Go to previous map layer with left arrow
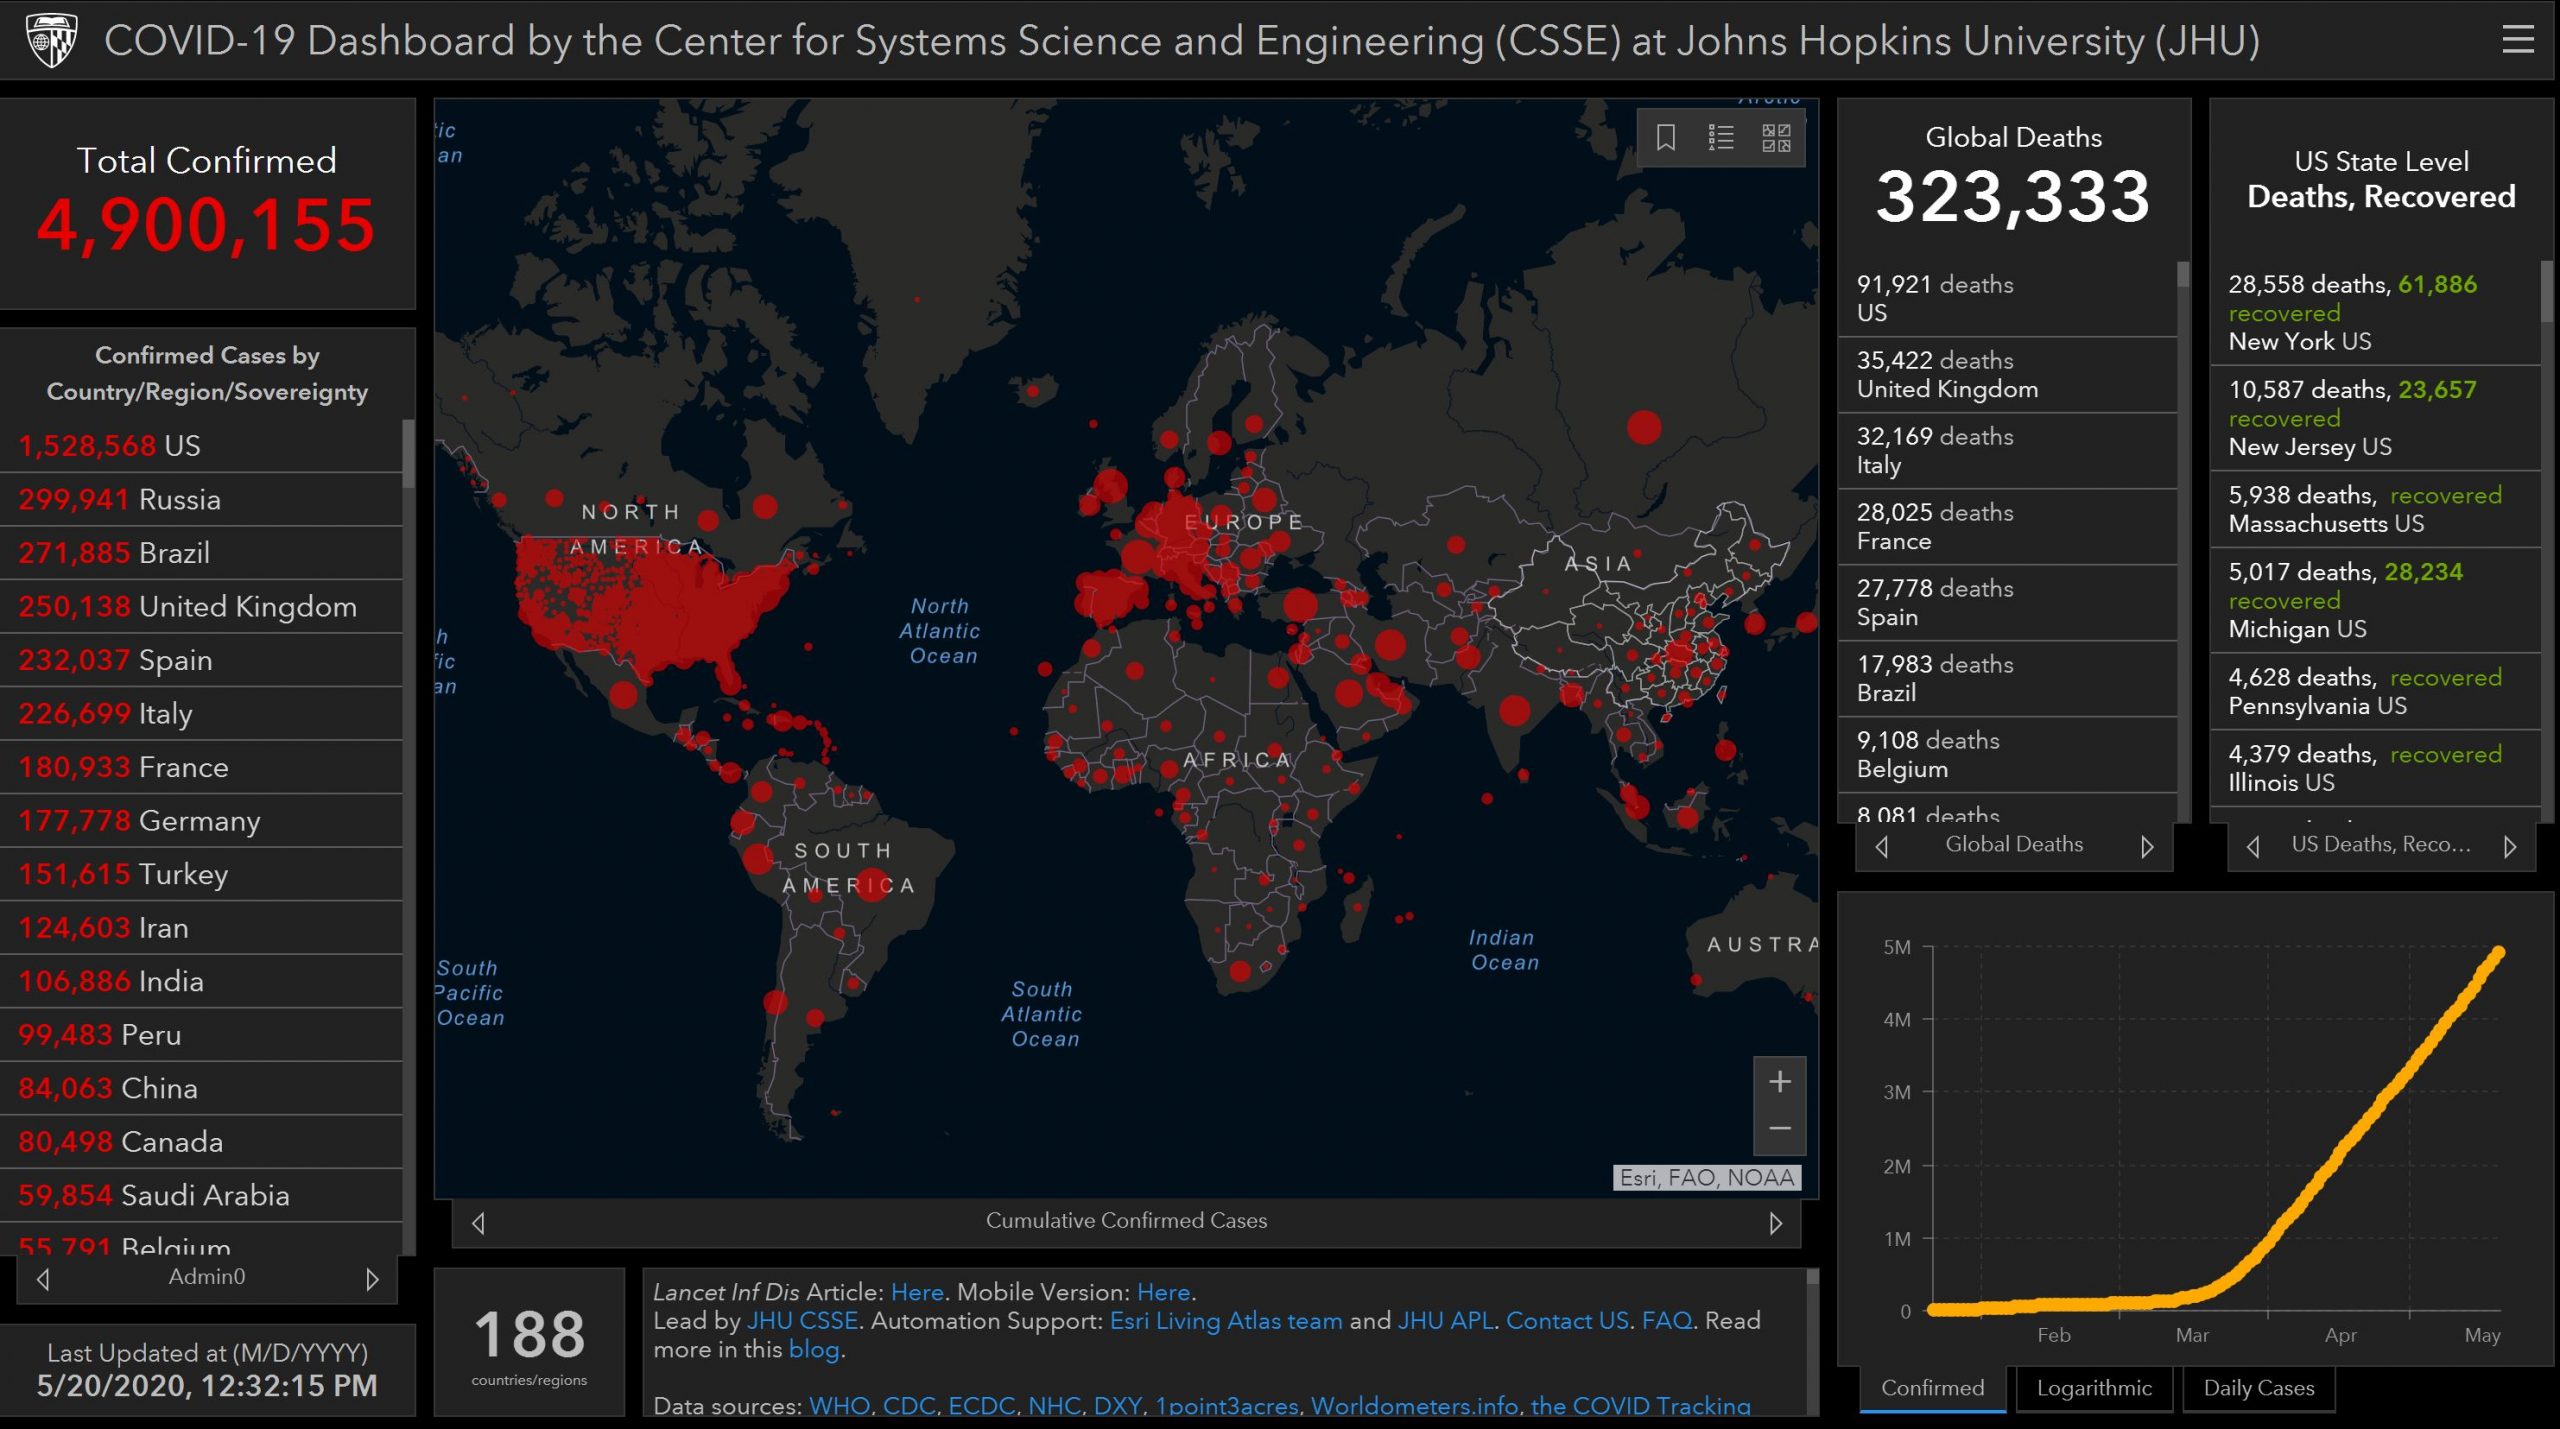The image size is (2560, 1429). [x=479, y=1223]
